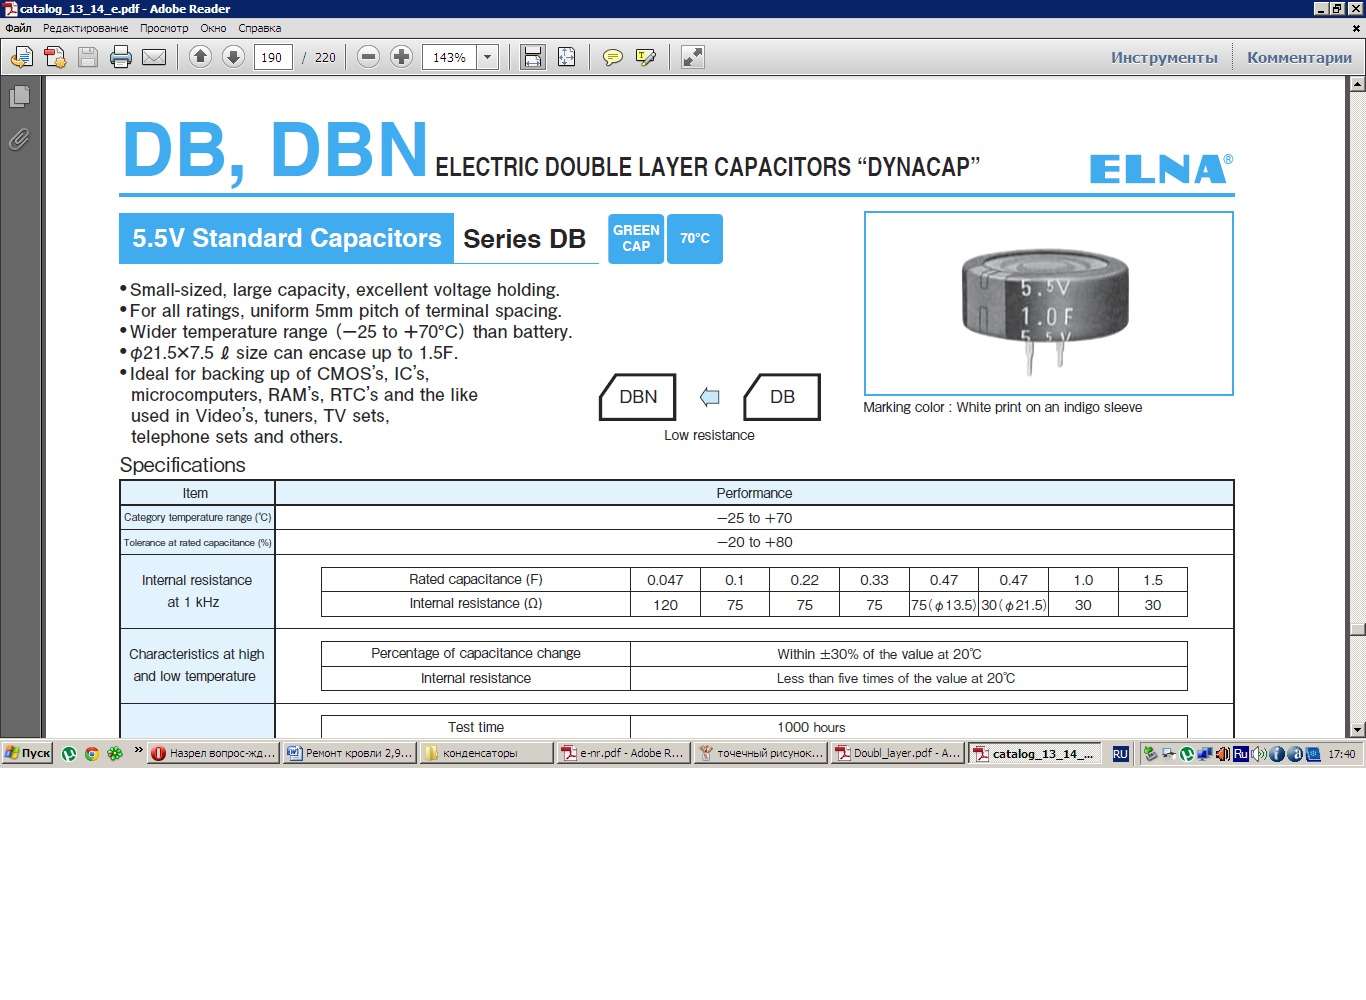The image size is (1366, 1000).
Task: Zoom in with the plus button
Action: click(x=401, y=57)
